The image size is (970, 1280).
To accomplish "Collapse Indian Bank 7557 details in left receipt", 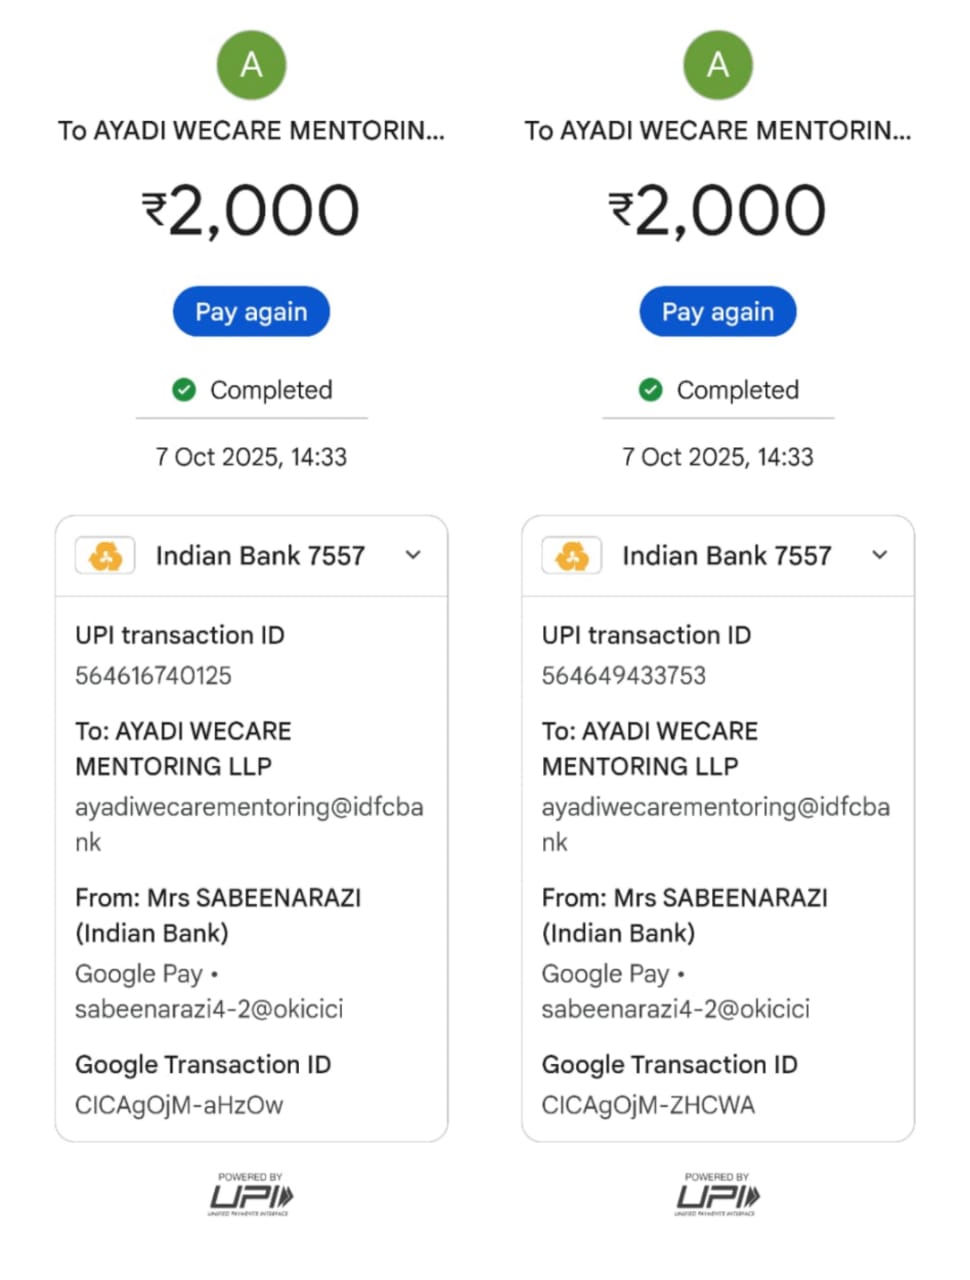I will coord(413,555).
